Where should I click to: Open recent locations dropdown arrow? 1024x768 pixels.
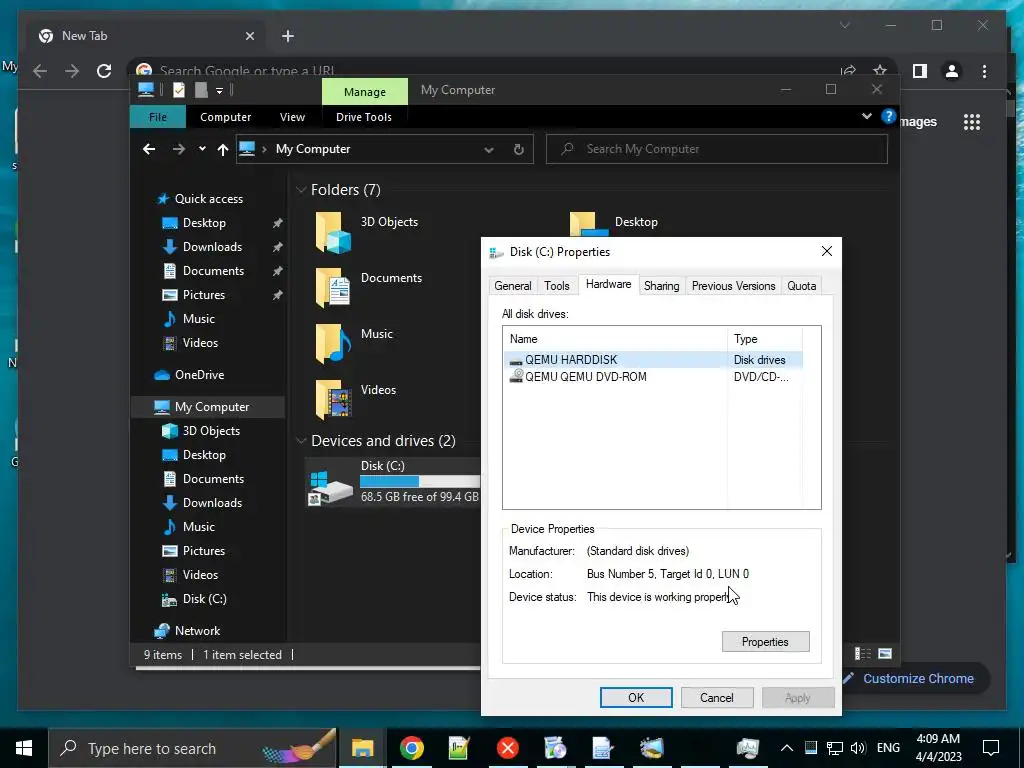pyautogui.click(x=202, y=149)
